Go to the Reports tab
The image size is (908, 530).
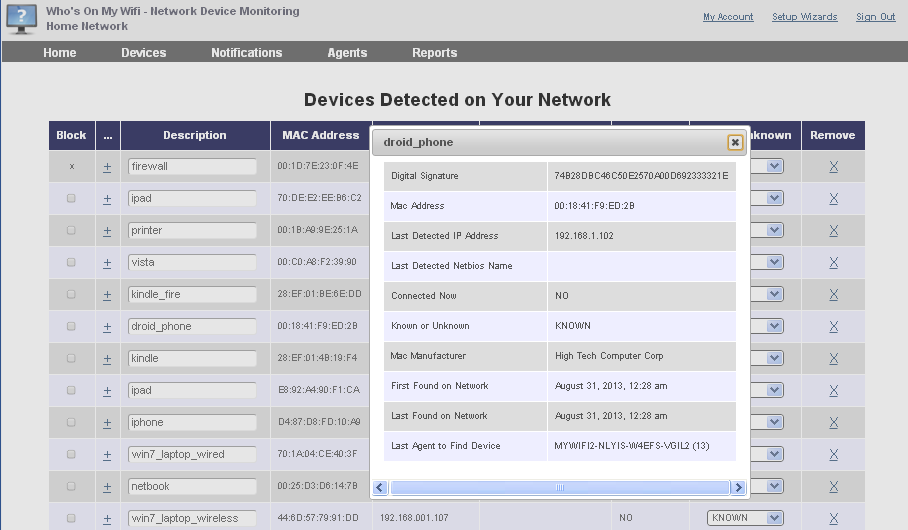pos(434,53)
